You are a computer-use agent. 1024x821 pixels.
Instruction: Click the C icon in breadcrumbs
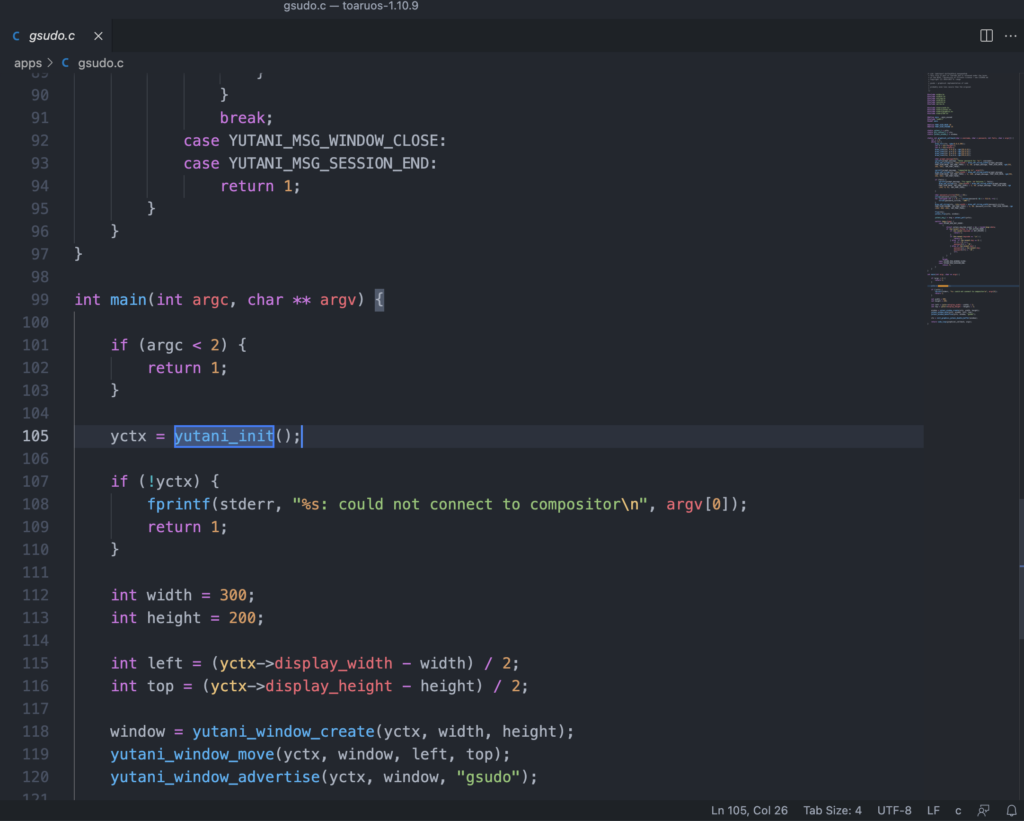pos(65,63)
